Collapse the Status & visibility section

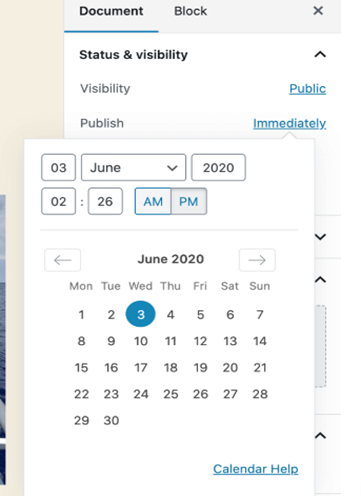click(320, 54)
